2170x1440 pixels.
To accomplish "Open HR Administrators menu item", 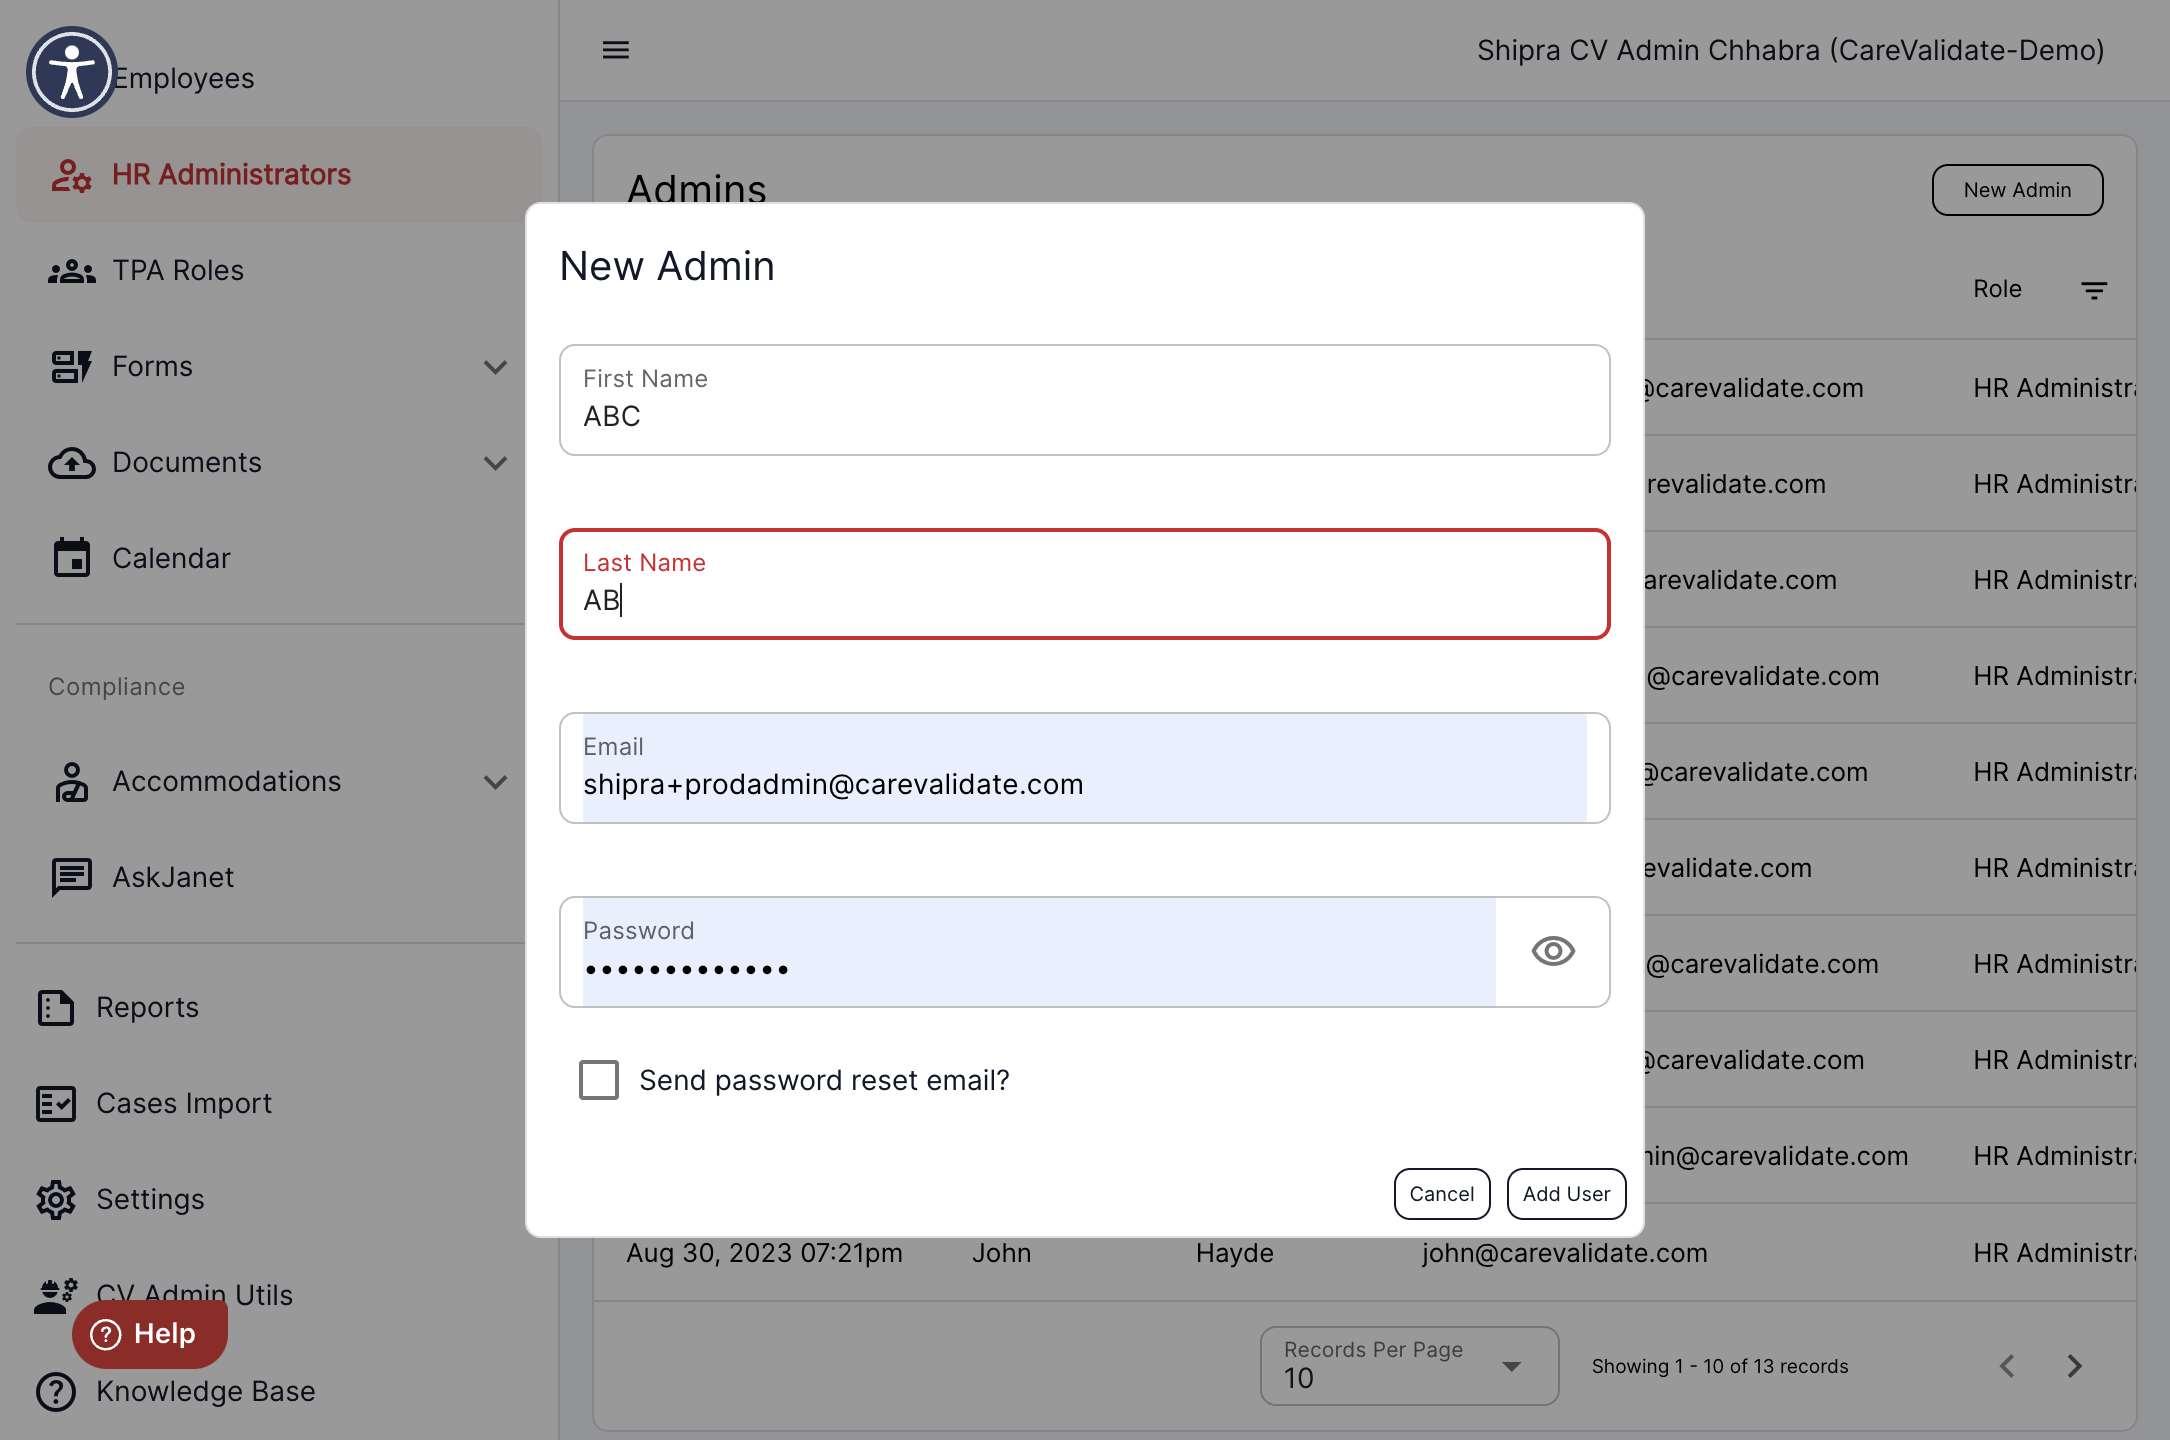I will point(279,175).
